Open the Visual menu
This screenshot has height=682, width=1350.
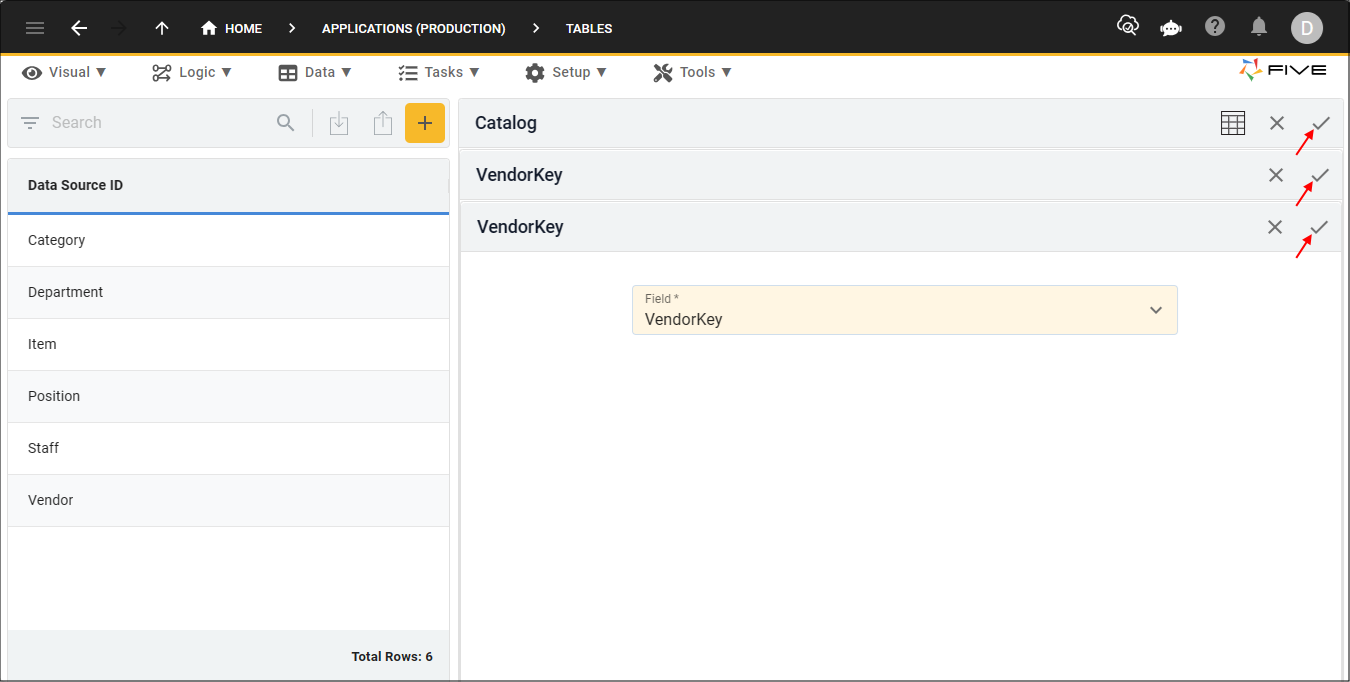tap(65, 72)
